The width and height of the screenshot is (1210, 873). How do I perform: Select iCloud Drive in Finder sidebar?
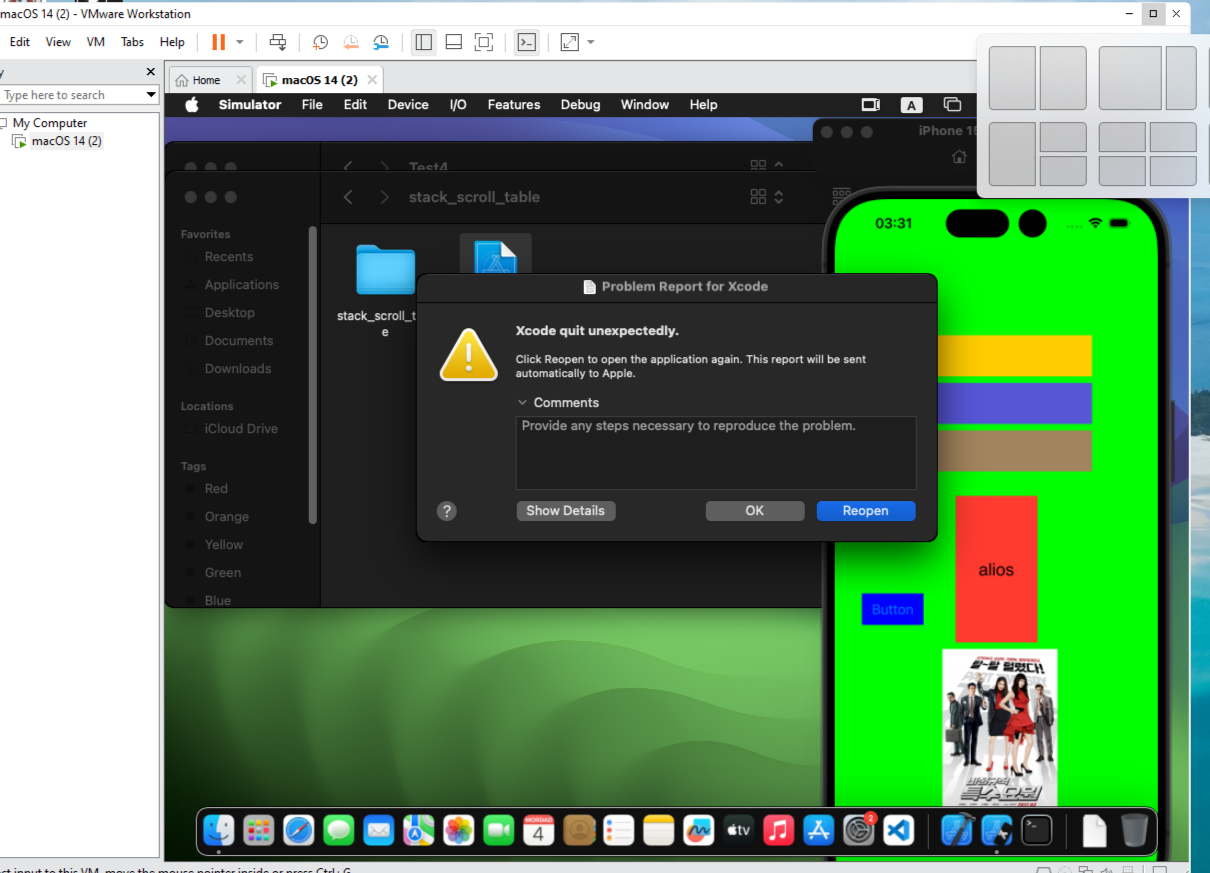click(241, 429)
